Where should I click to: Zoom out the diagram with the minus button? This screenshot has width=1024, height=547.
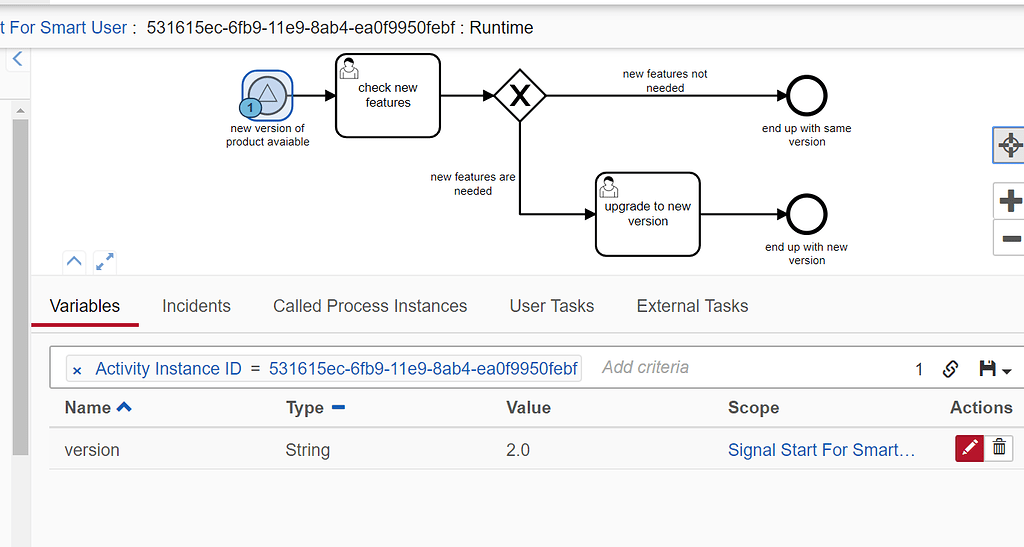point(1009,238)
